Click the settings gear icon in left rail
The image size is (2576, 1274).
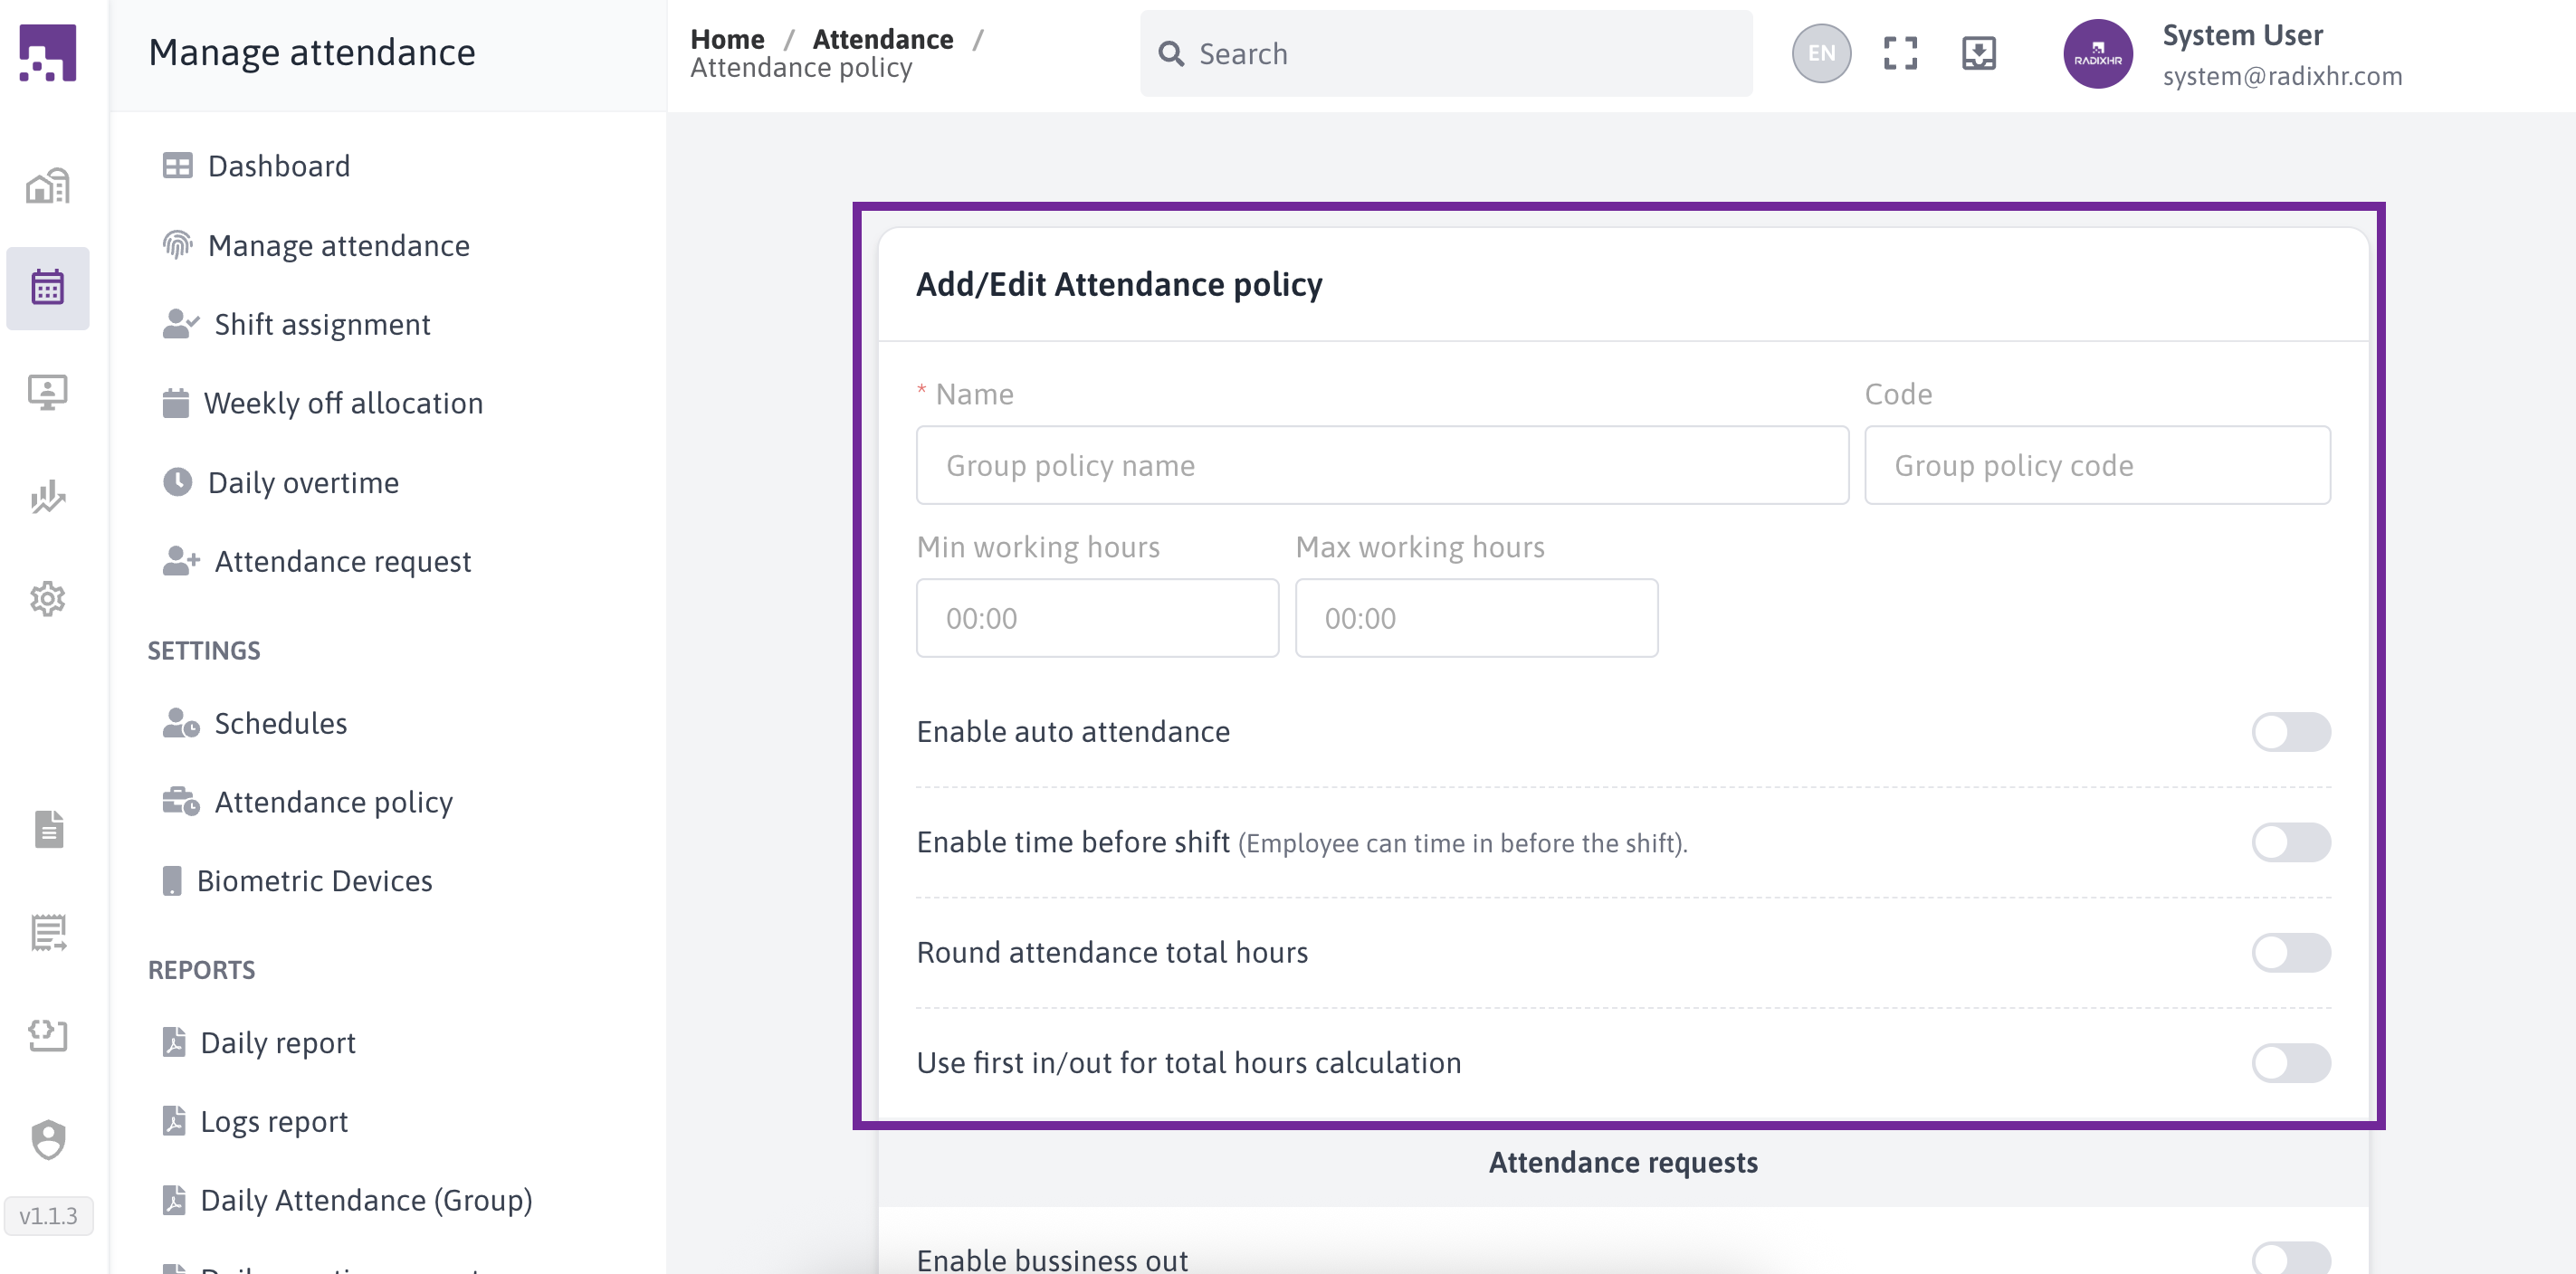pos(48,599)
